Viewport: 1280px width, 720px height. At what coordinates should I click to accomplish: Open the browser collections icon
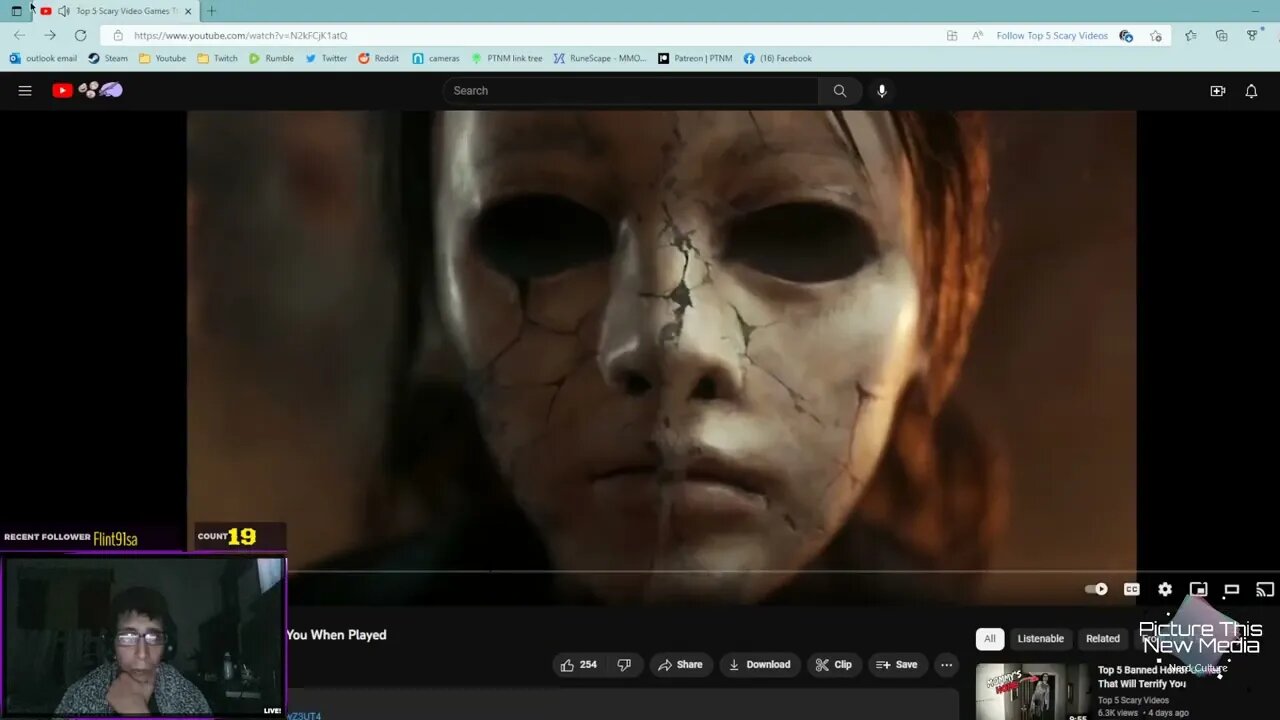(x=1221, y=35)
